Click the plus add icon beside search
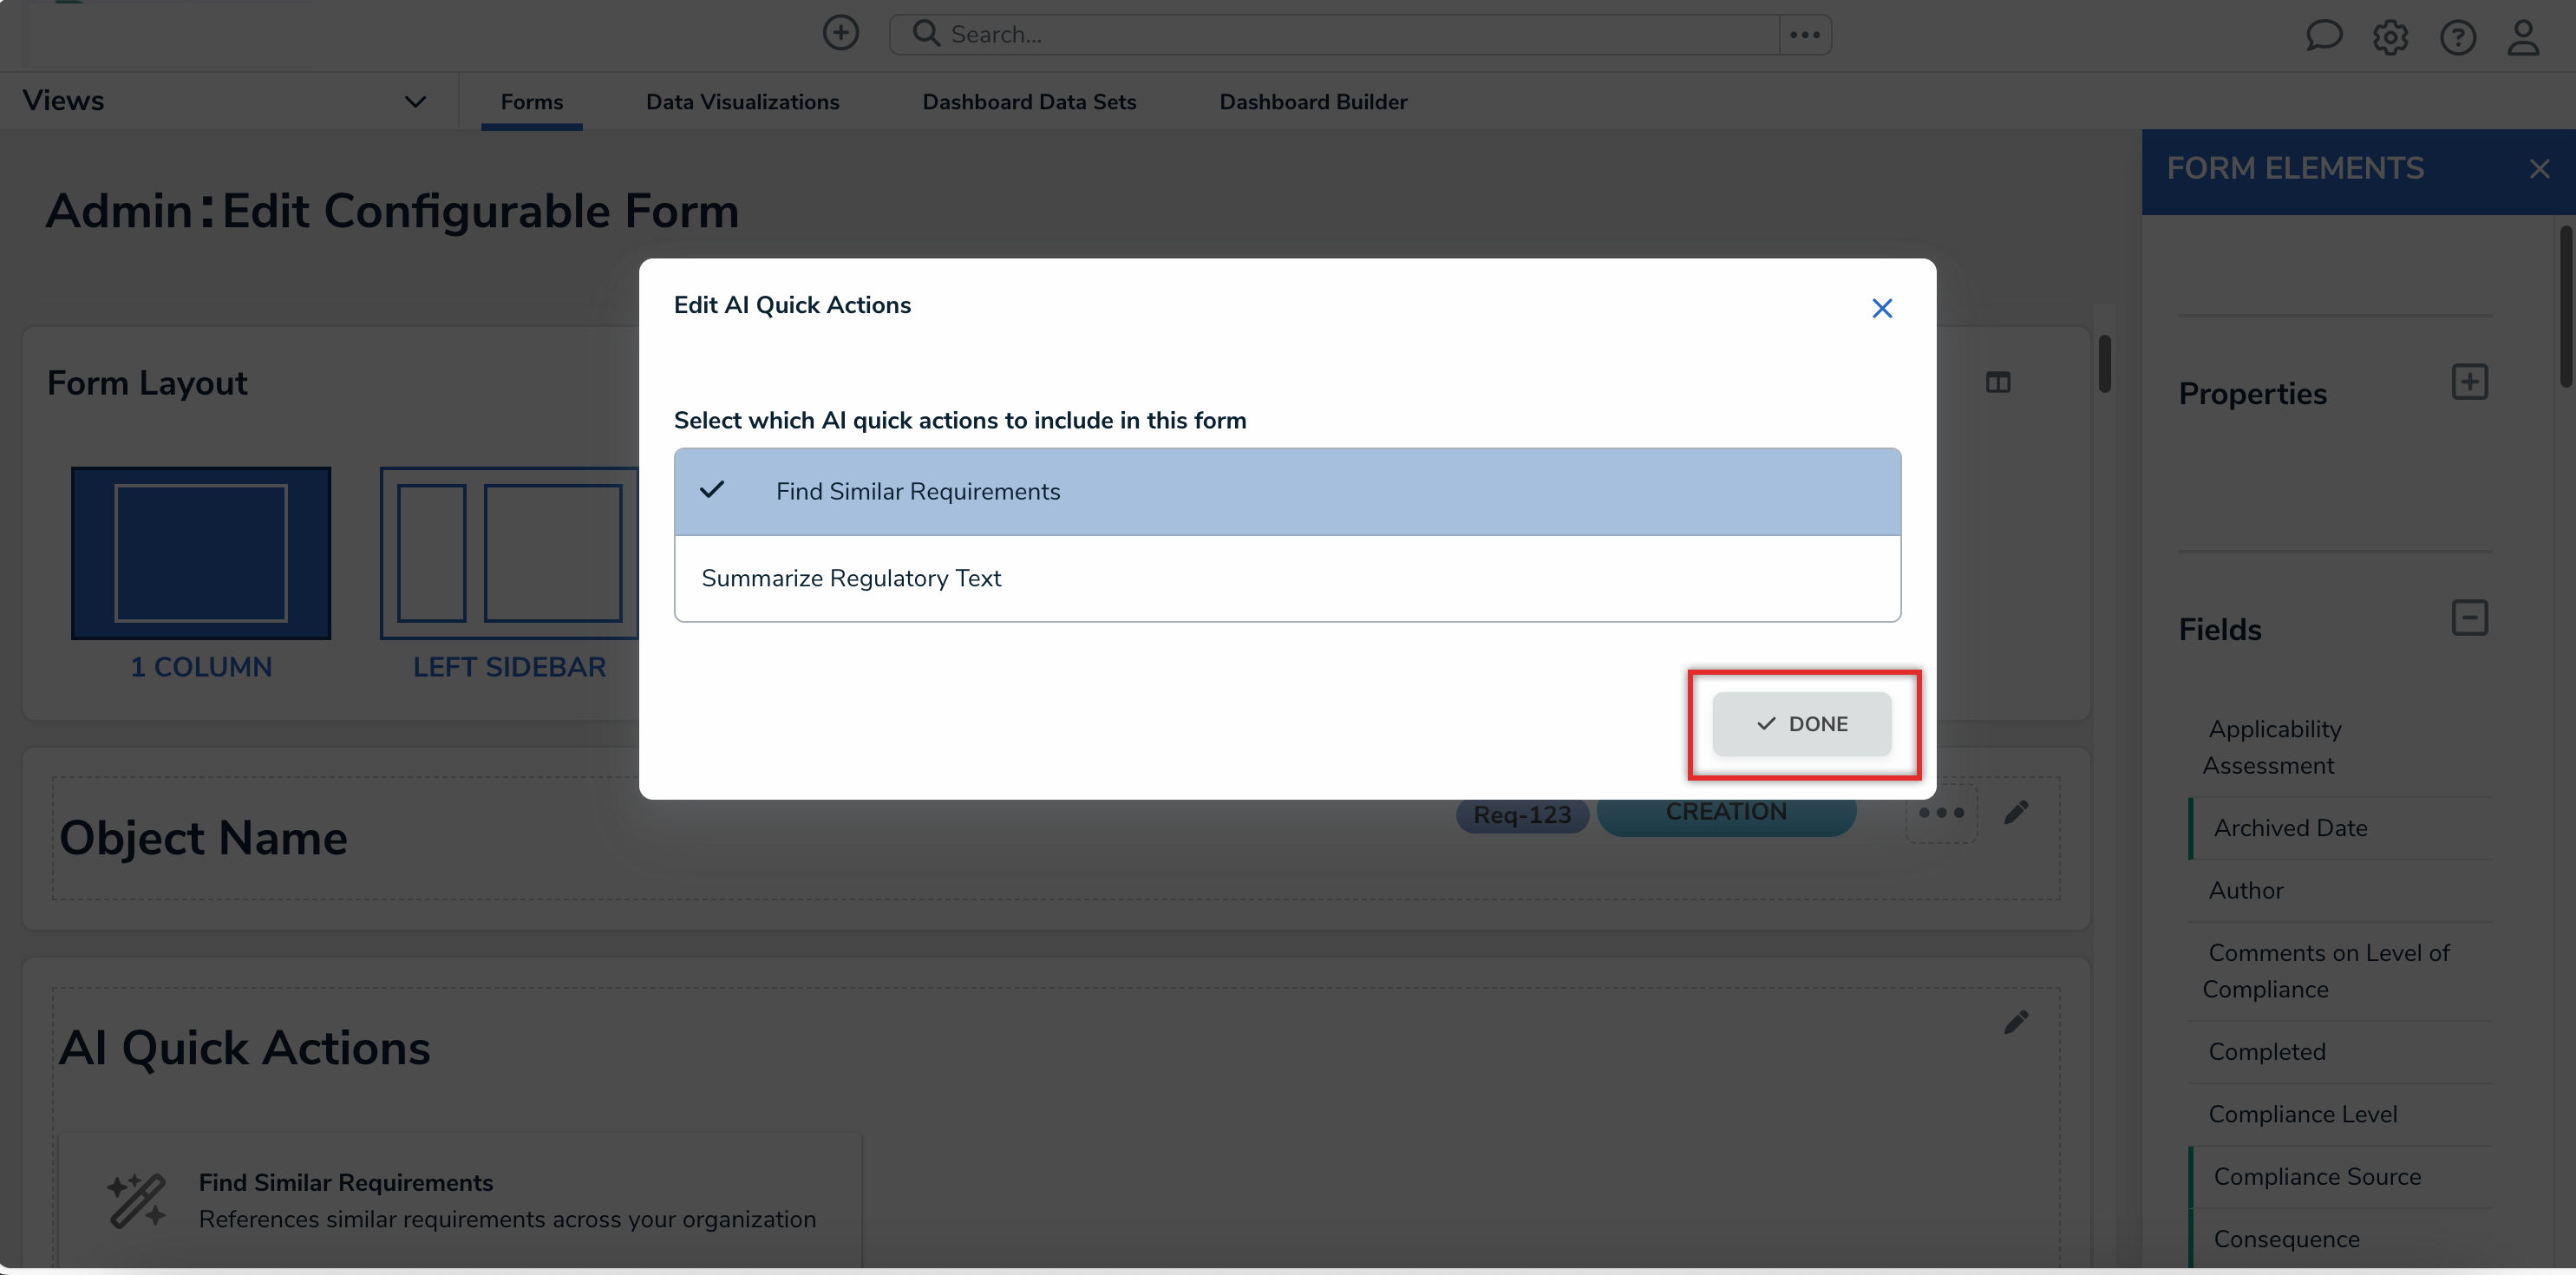 (840, 33)
